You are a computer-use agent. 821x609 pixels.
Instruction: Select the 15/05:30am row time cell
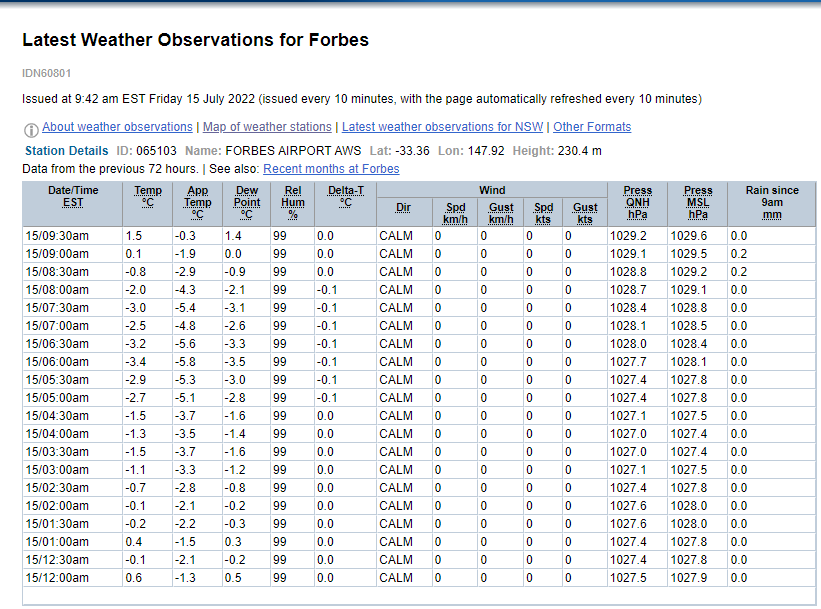pos(72,380)
